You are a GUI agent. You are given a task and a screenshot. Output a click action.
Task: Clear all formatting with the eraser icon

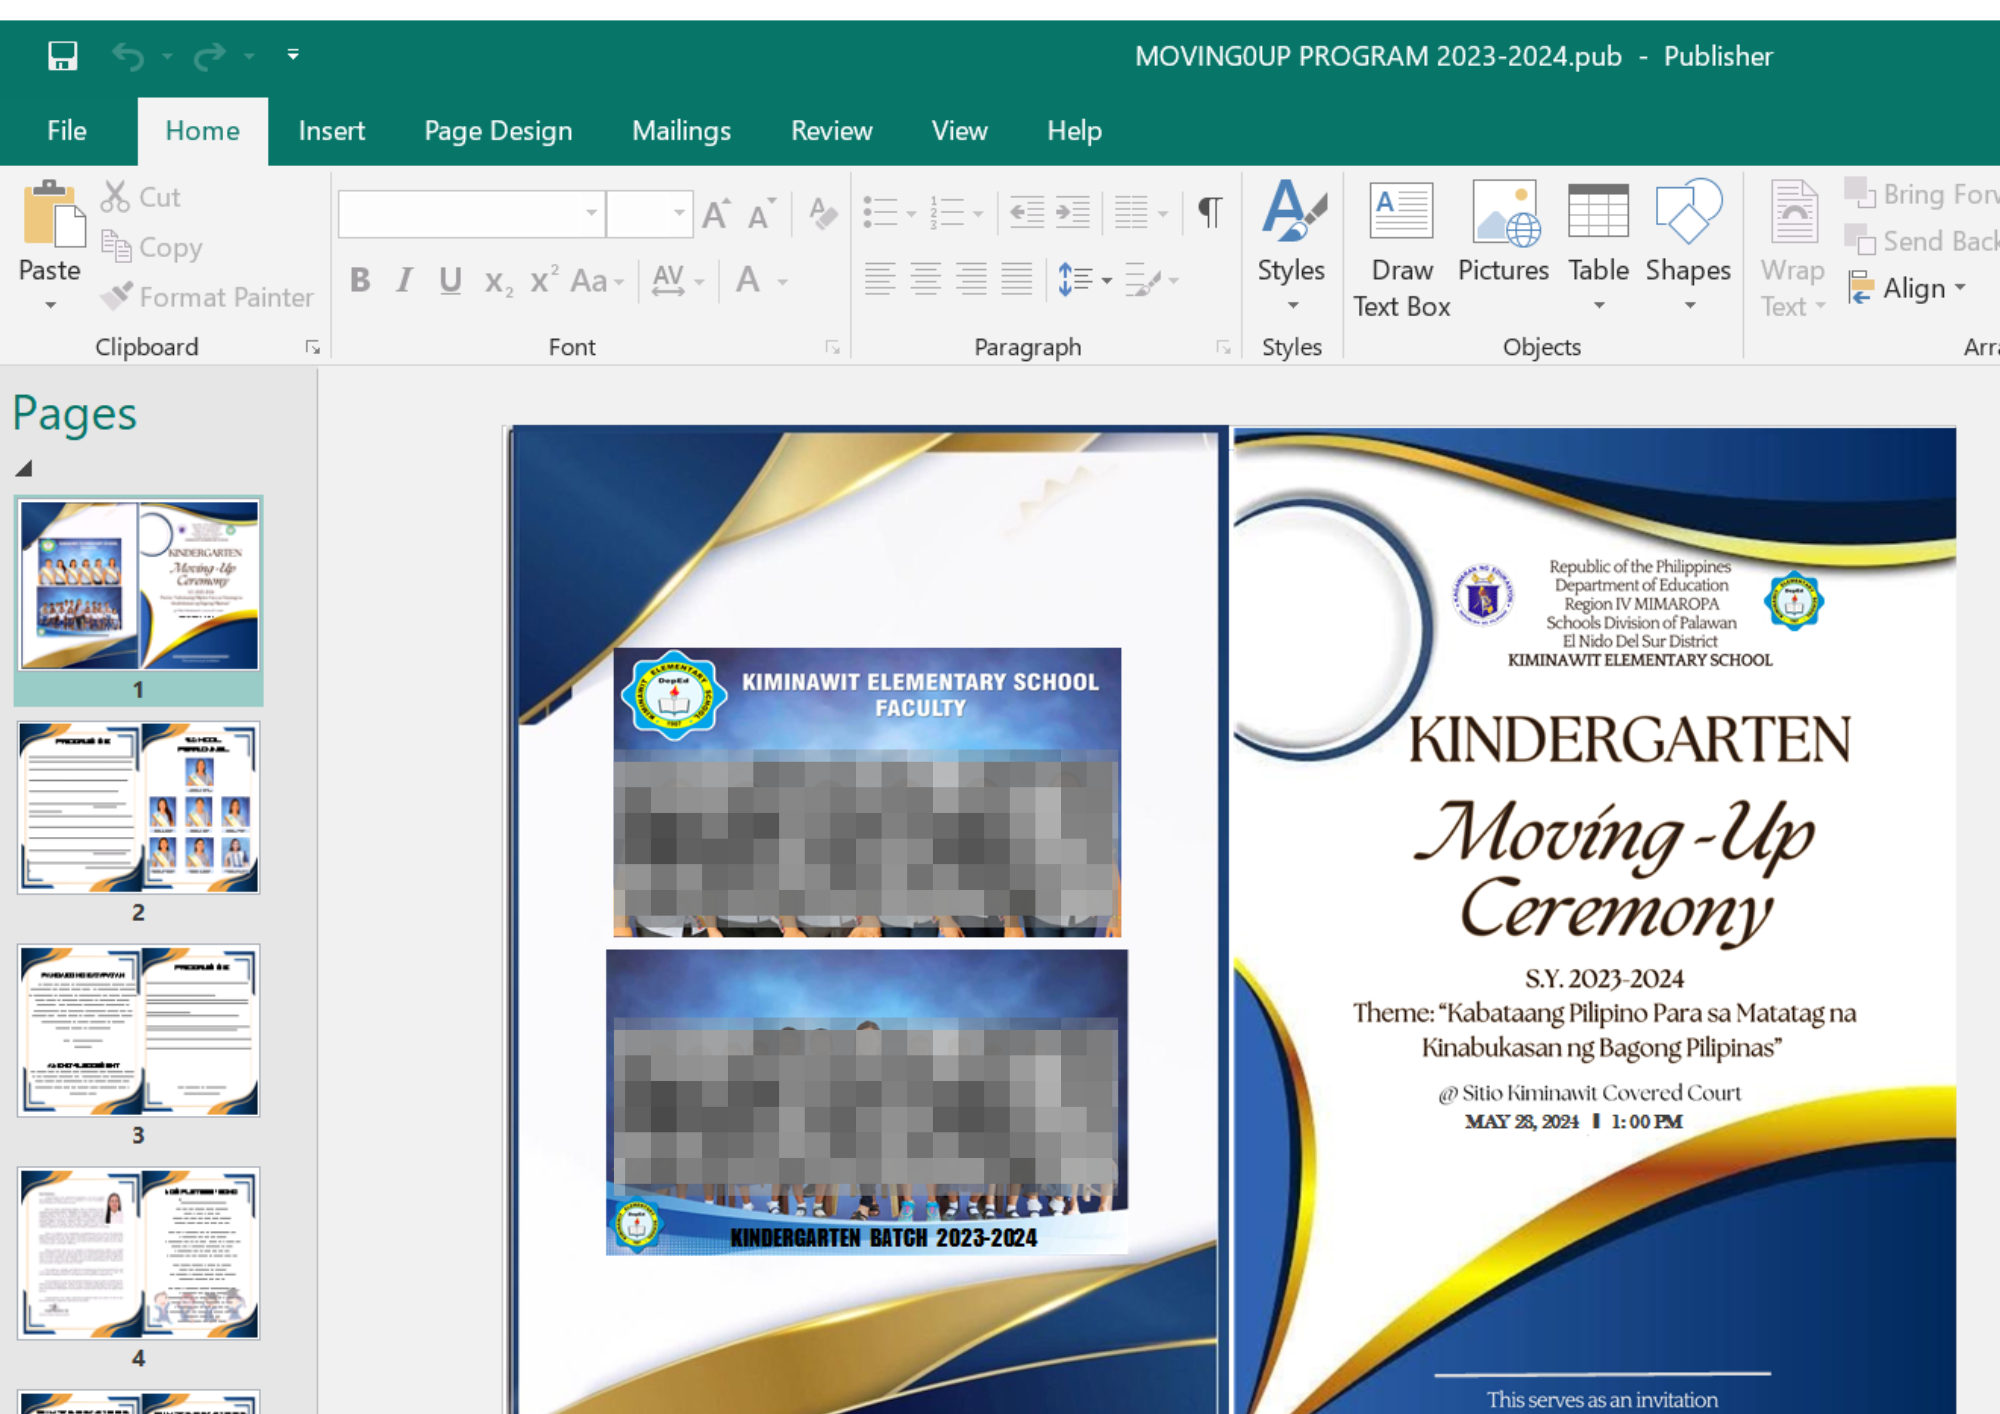(x=822, y=213)
